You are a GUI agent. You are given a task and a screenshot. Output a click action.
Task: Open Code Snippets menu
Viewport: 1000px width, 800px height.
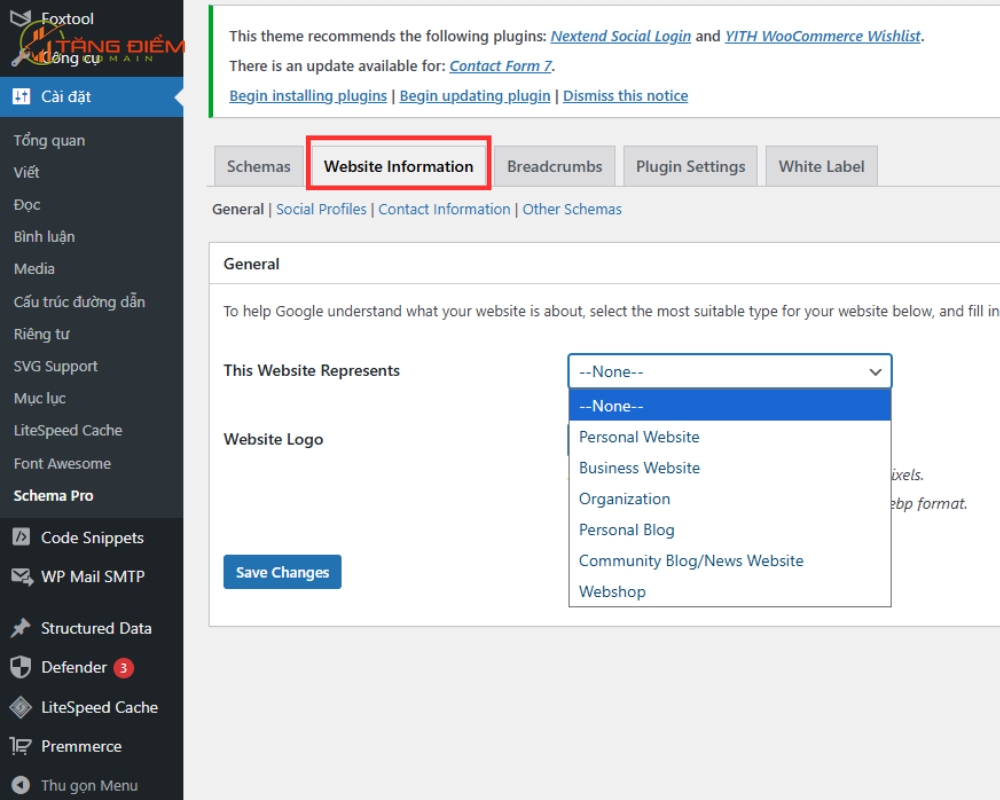[91, 537]
